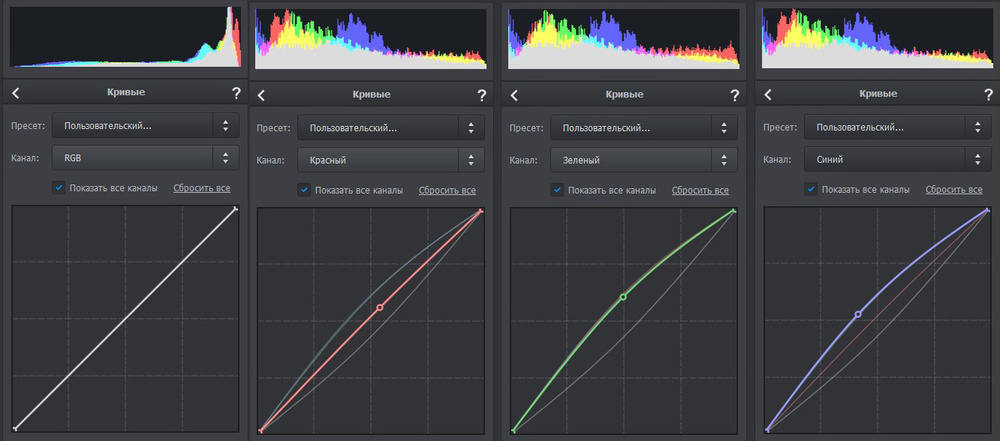Go back from the Красный channel curves panel
This screenshot has width=1000, height=441.
(262, 96)
